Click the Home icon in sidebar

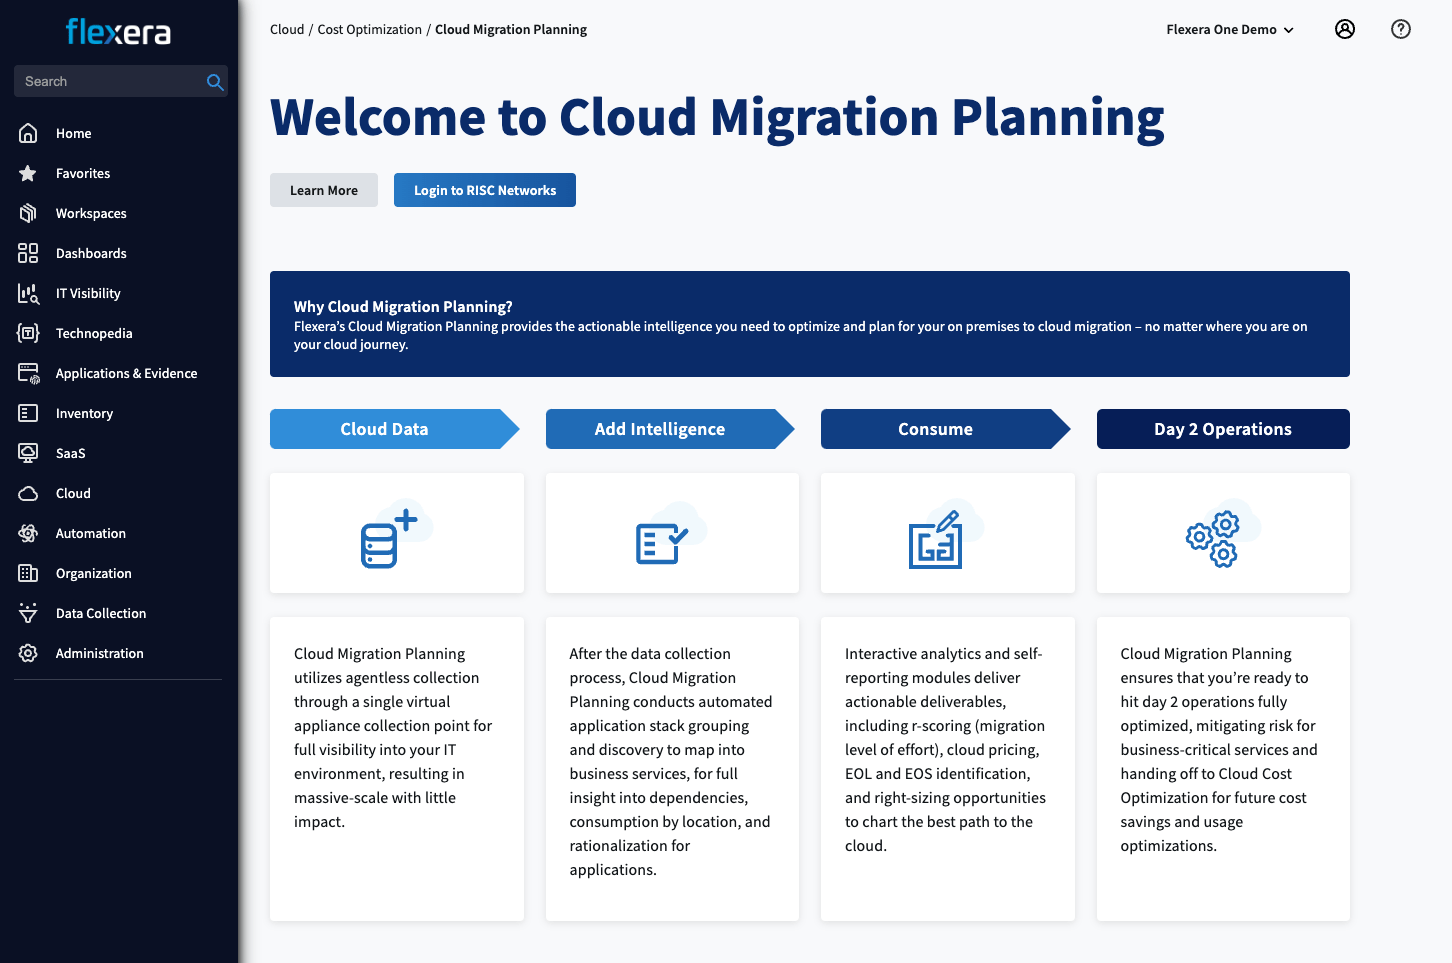click(28, 133)
